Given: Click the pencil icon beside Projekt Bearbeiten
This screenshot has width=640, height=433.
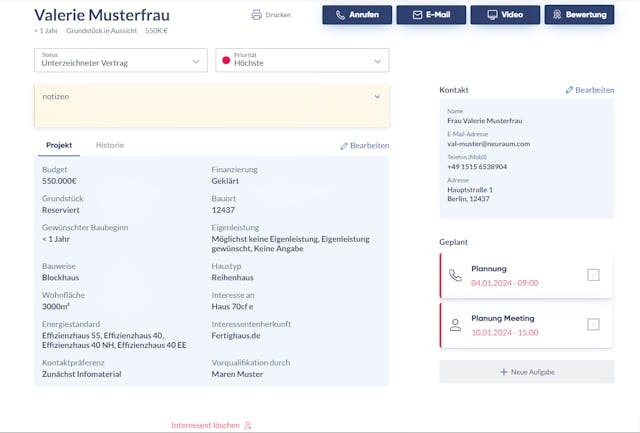Looking at the screenshot, I should click(344, 146).
